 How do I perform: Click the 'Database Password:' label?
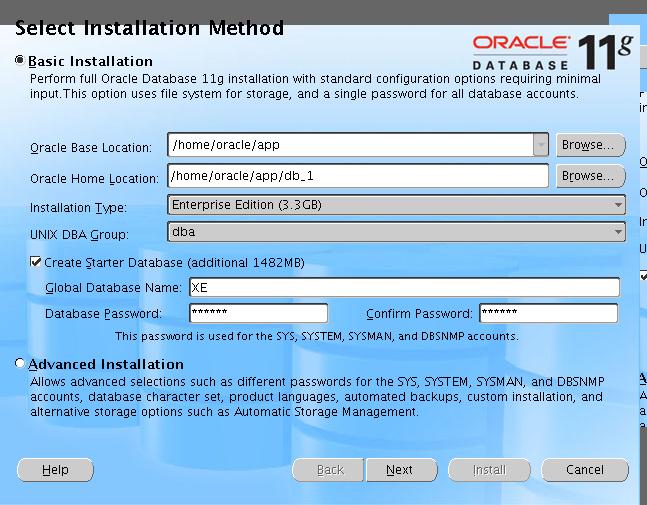point(103,314)
